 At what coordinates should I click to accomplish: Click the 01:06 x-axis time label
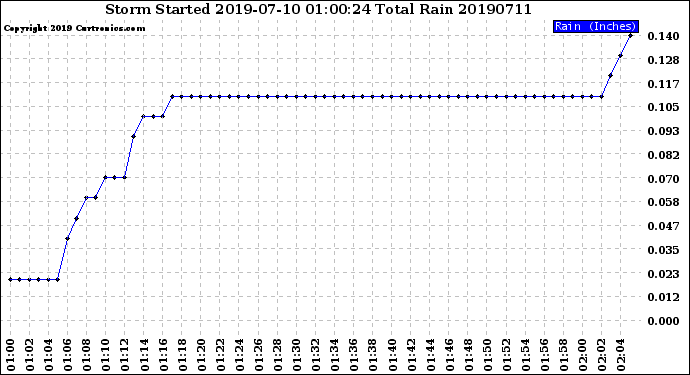[67, 355]
